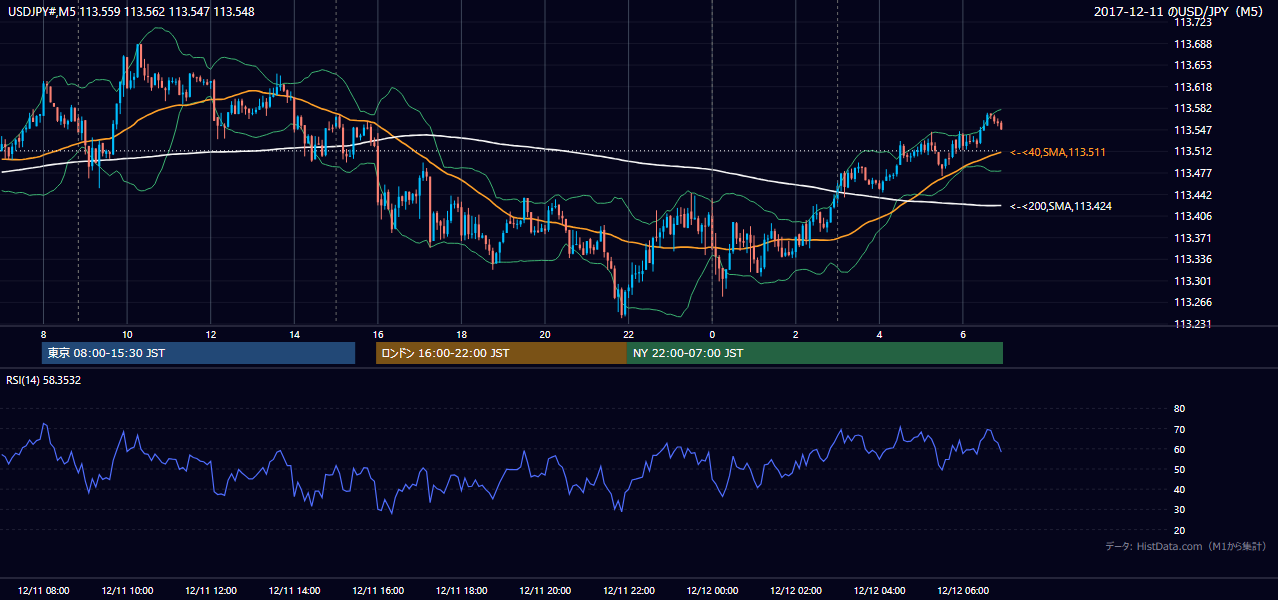Click hour tick 18 under price chart
This screenshot has width=1278, height=600.
461,334
